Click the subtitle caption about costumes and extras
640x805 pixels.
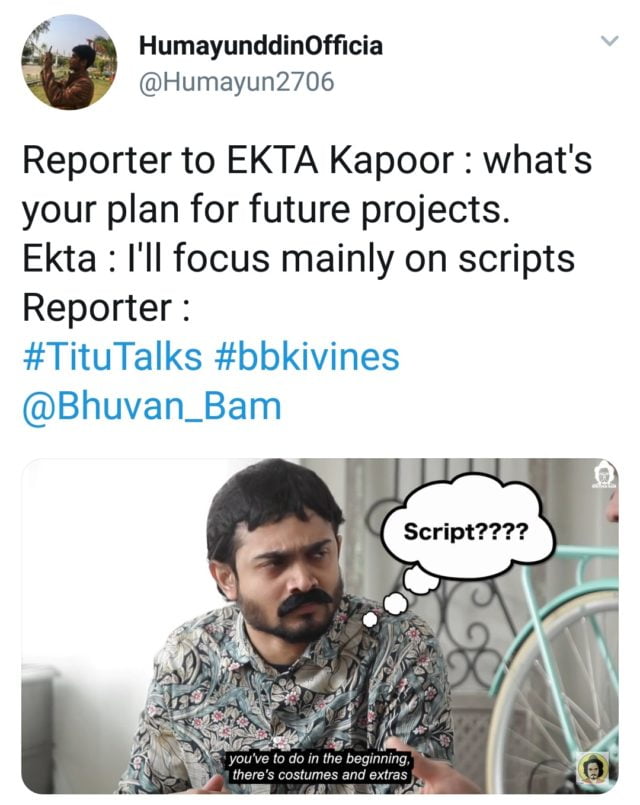(x=315, y=769)
